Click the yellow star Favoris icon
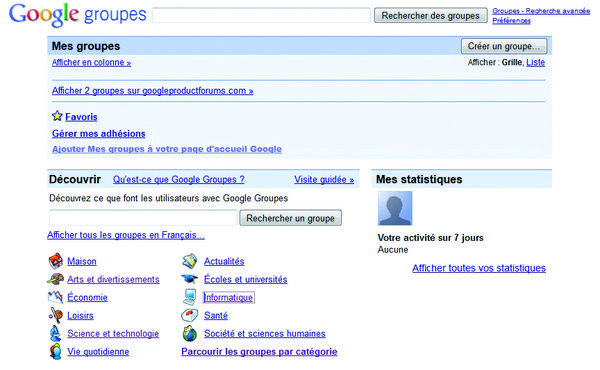600x370 pixels. click(57, 116)
